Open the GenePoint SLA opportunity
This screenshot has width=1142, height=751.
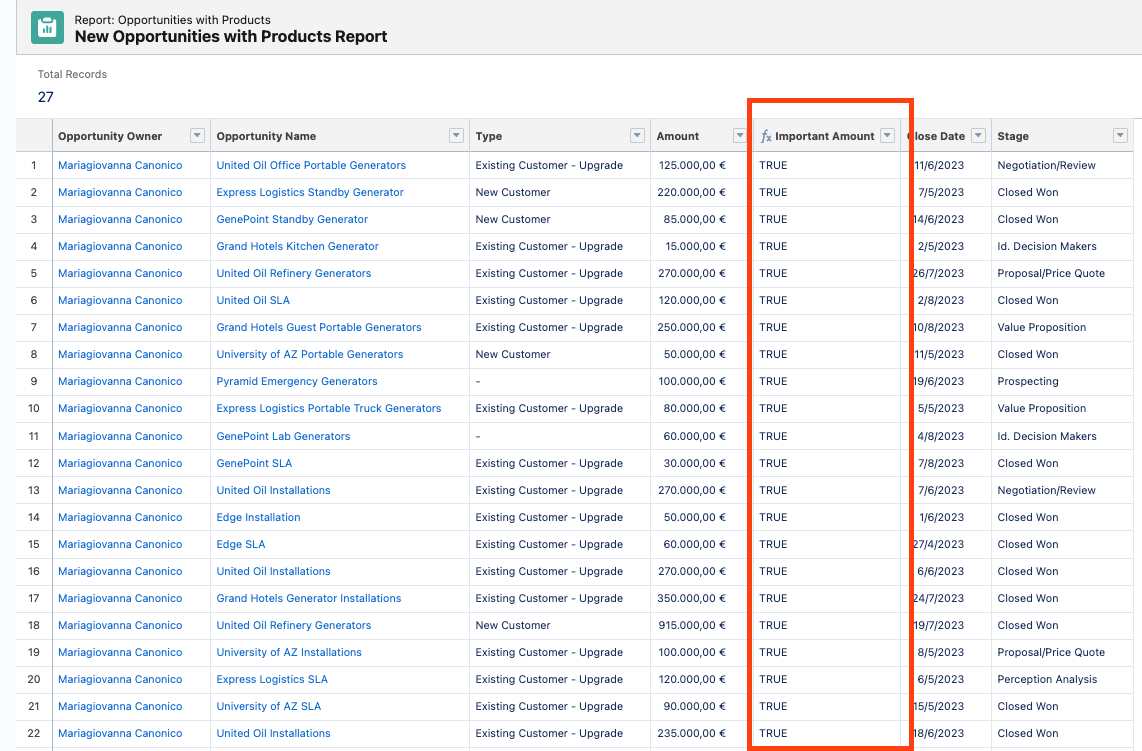(x=253, y=463)
